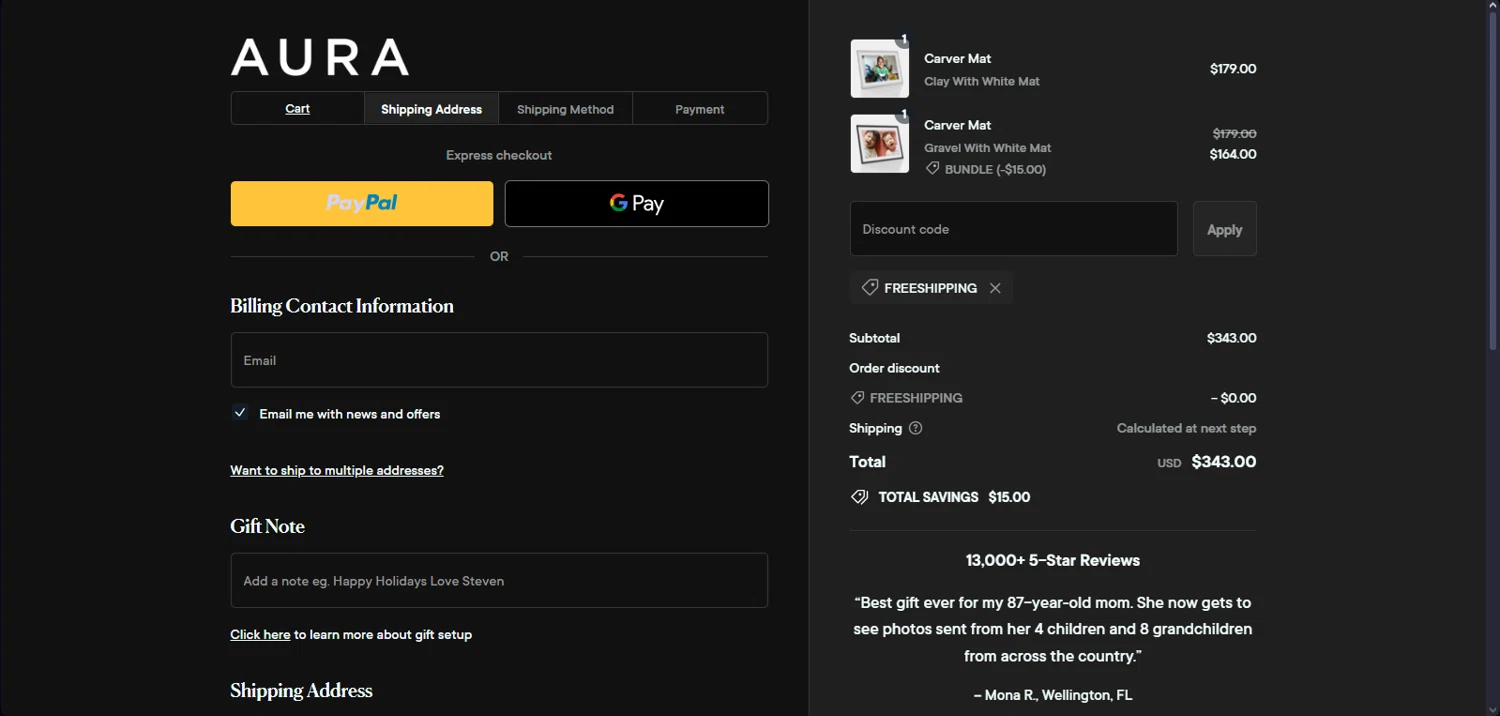Screen dimensions: 1500x716
Task: Check out with PayPal
Action: [362, 203]
